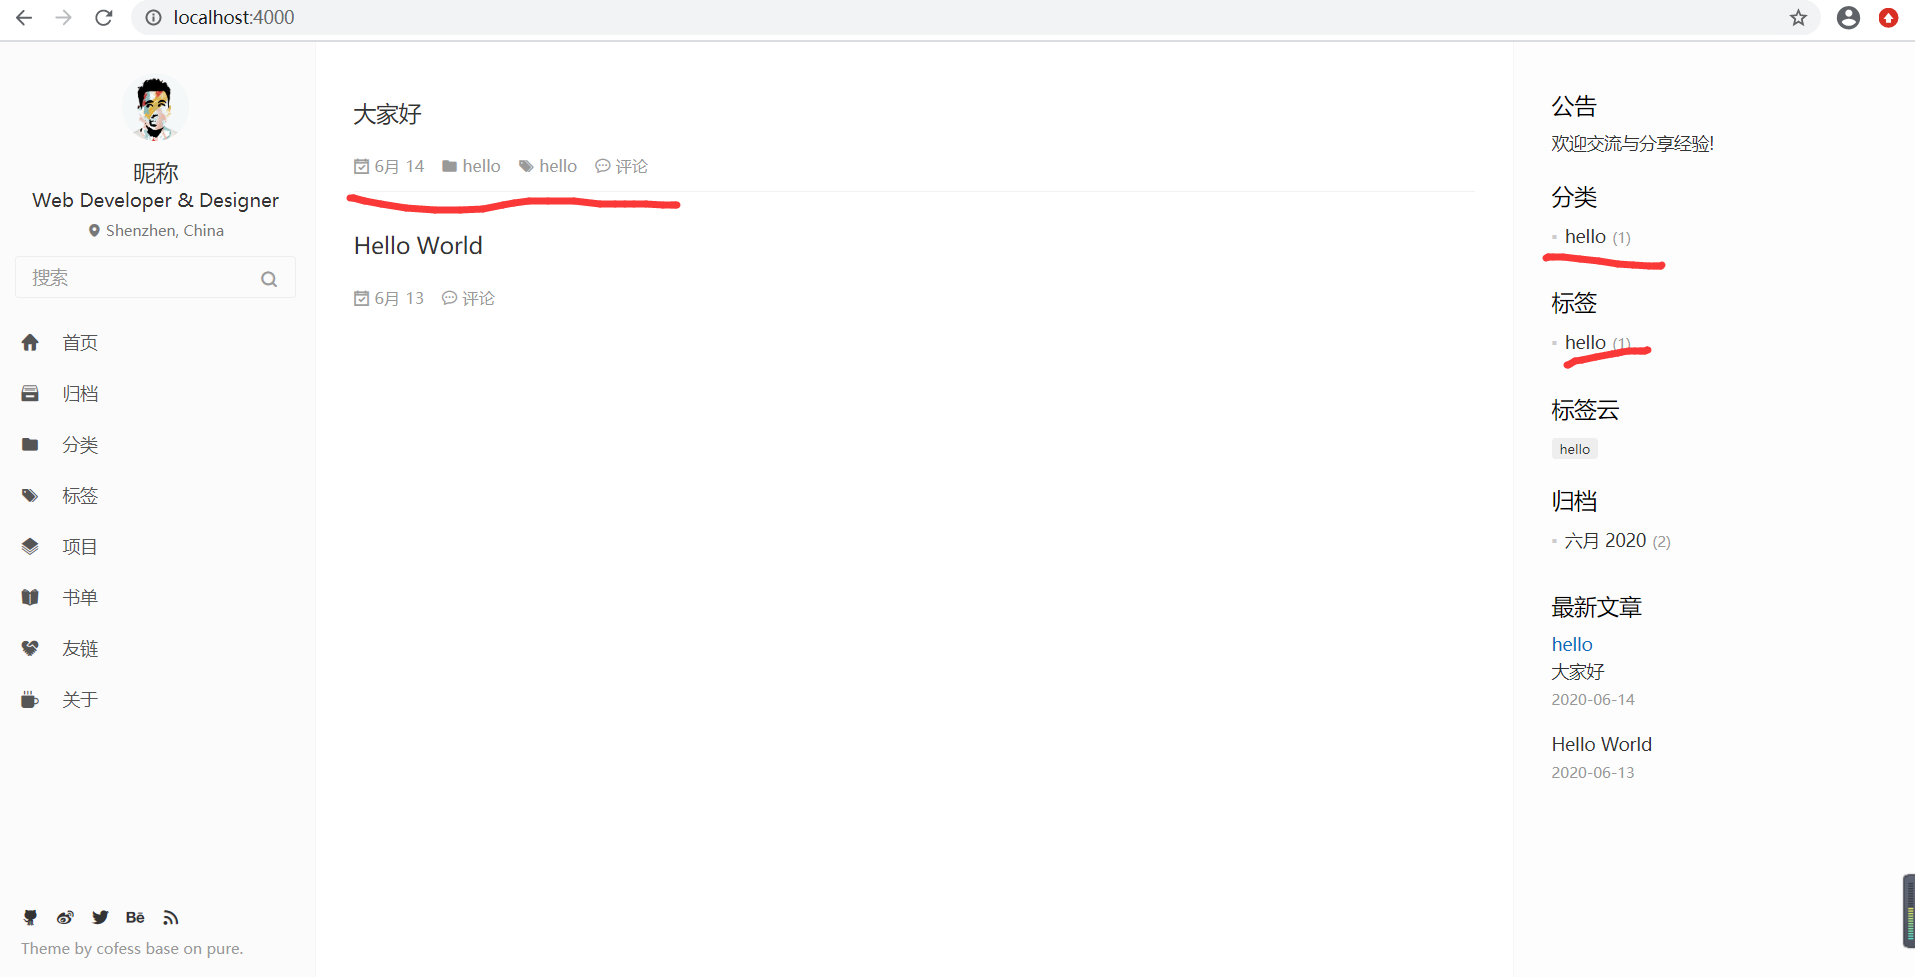Click the tags icon beside 标签 in sidebar
Viewport: 1915px width, 977px height.
pyautogui.click(x=30, y=496)
